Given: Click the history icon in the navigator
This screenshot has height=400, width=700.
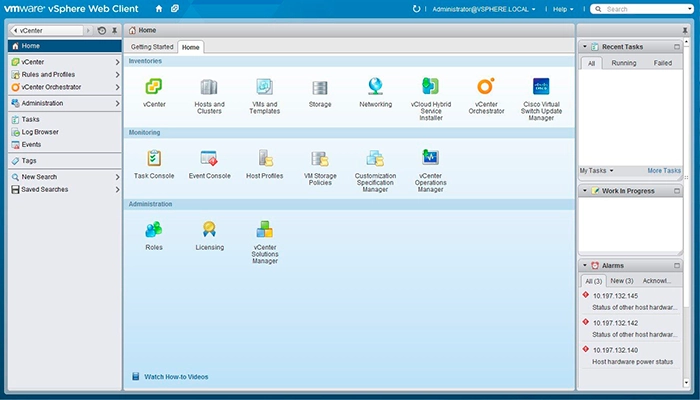Looking at the screenshot, I should [102, 30].
